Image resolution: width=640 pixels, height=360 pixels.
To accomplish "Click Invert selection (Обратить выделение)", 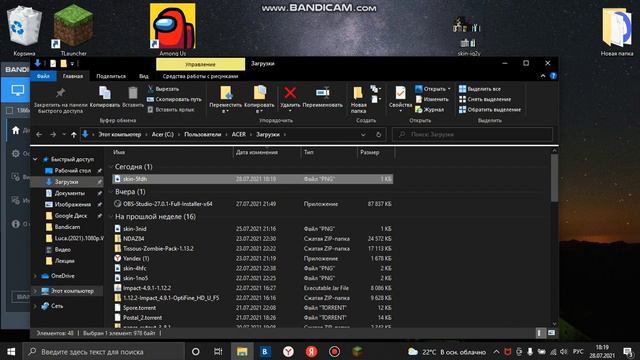I will tap(490, 109).
